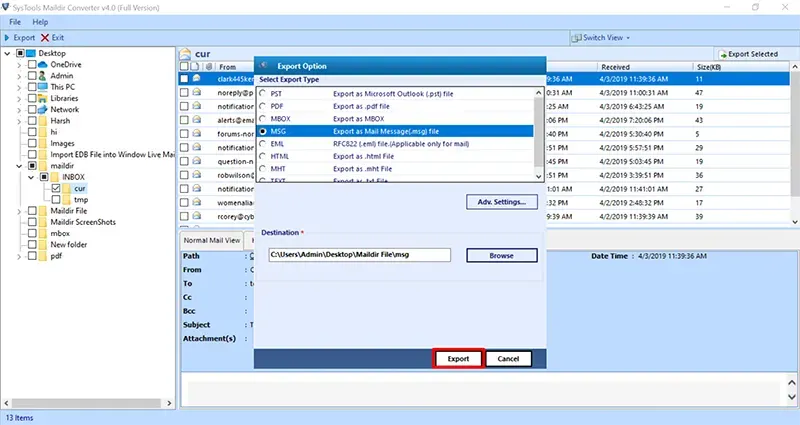Screen dimensions: 800x425
Task: Expand the OneDrive tree node
Action: (x=19, y=65)
